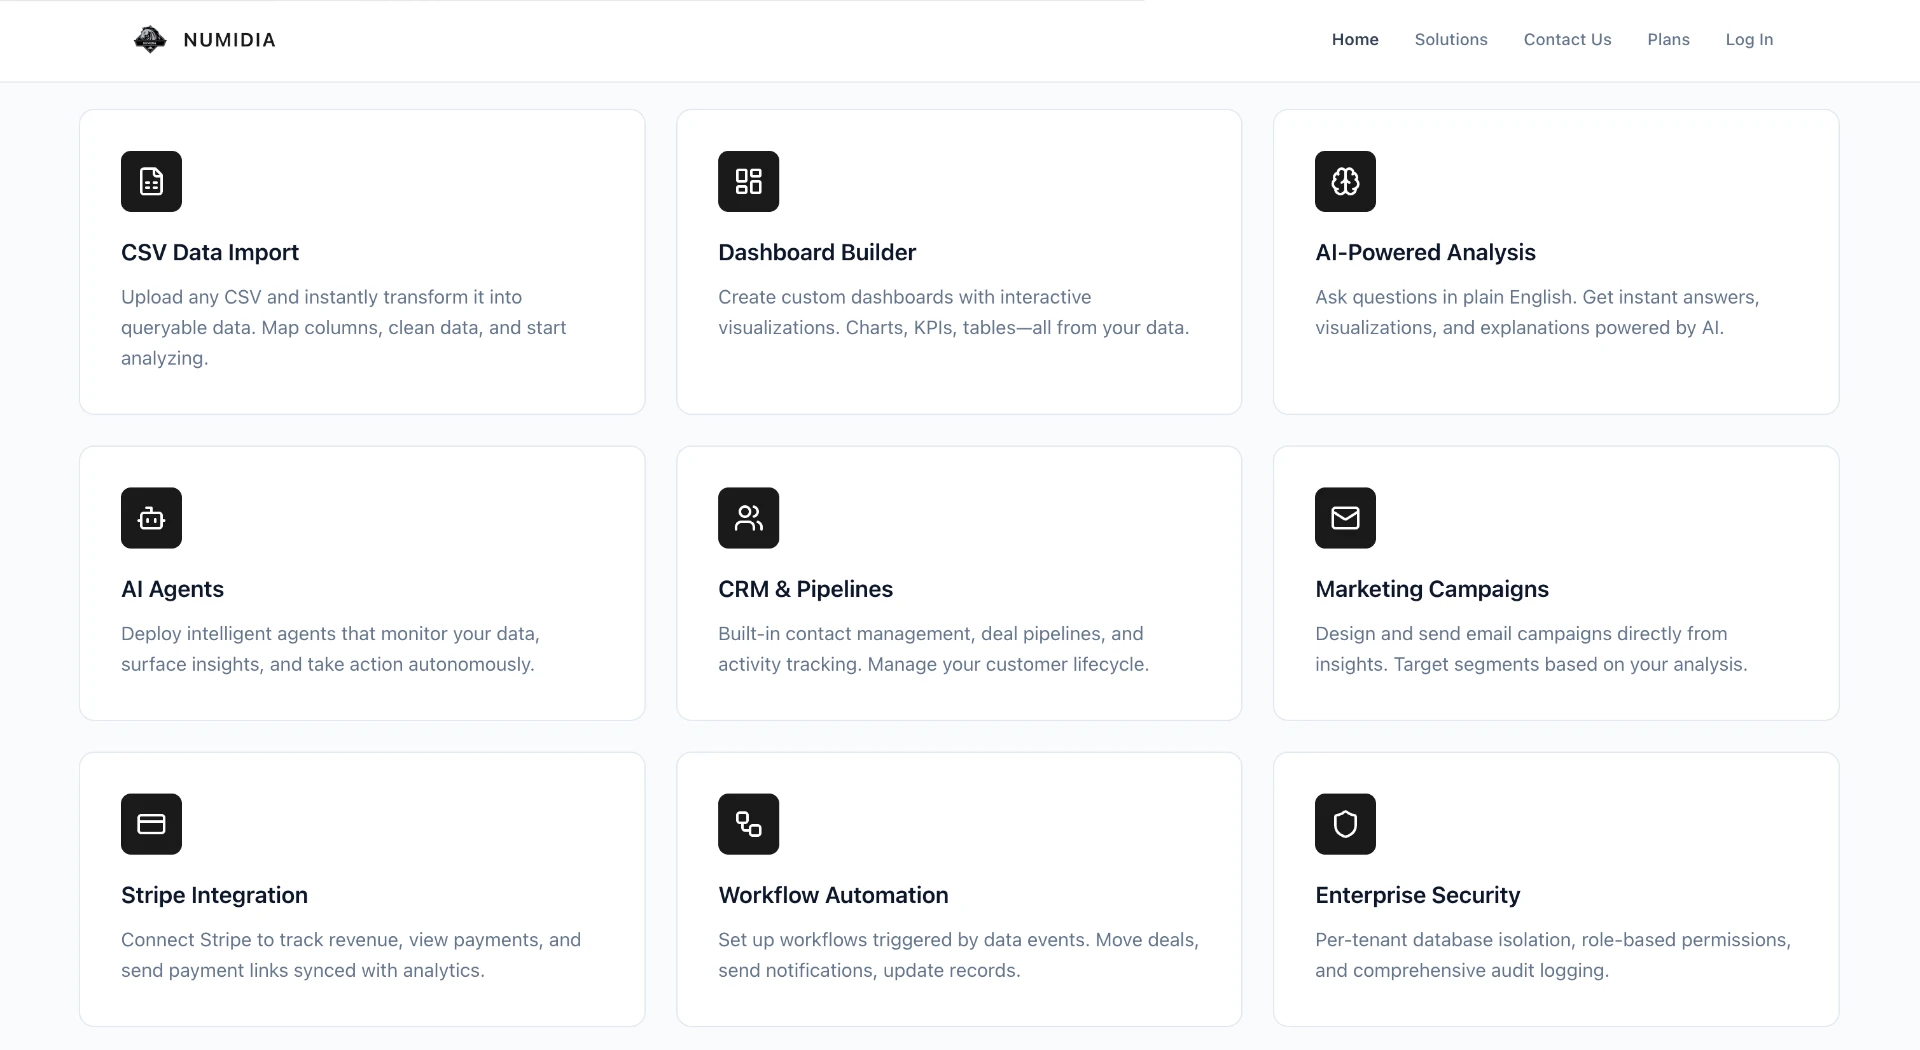Click the Enterprise Security shield icon

[x=1345, y=824]
